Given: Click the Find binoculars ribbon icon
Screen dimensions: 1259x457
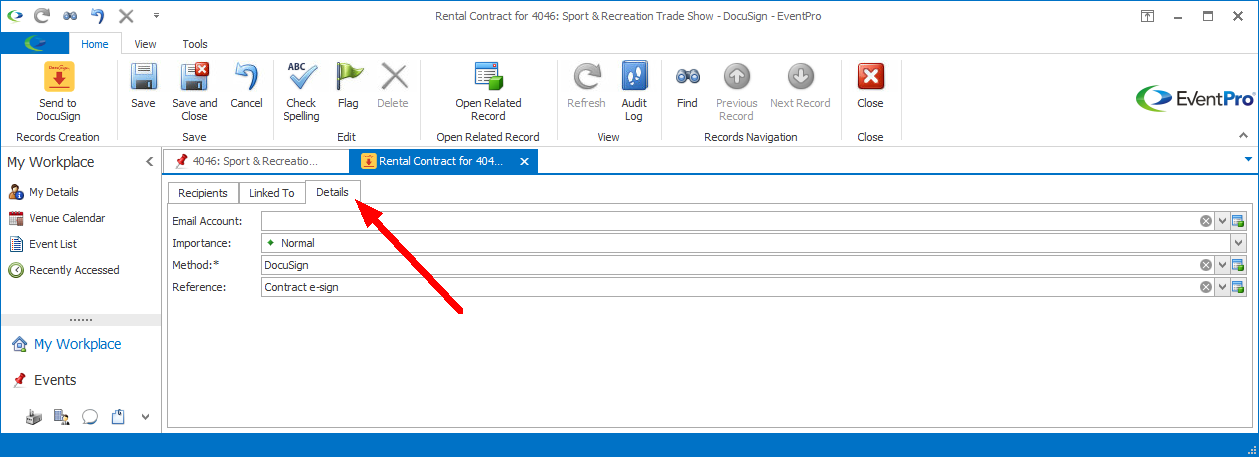Looking at the screenshot, I should [687, 77].
